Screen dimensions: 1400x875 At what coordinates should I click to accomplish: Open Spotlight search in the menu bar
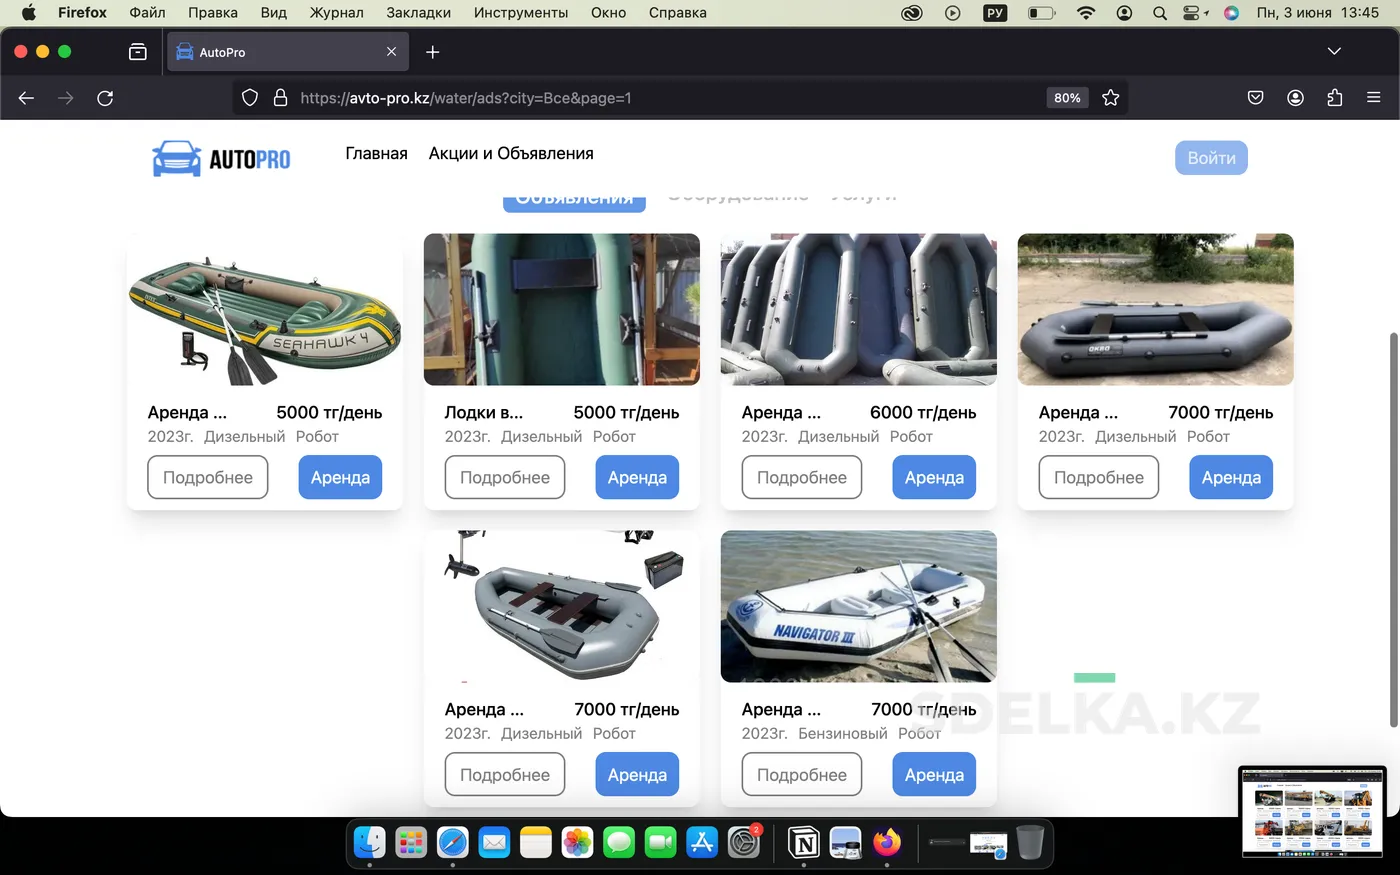click(x=1160, y=13)
